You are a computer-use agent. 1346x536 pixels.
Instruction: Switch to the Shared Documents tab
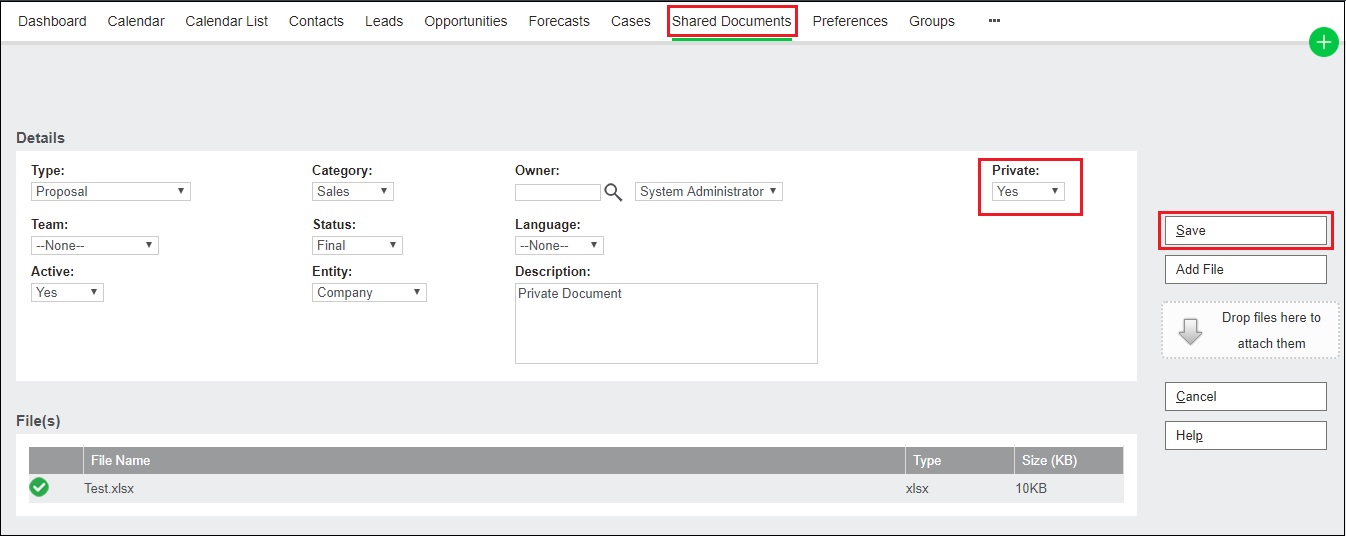point(732,21)
